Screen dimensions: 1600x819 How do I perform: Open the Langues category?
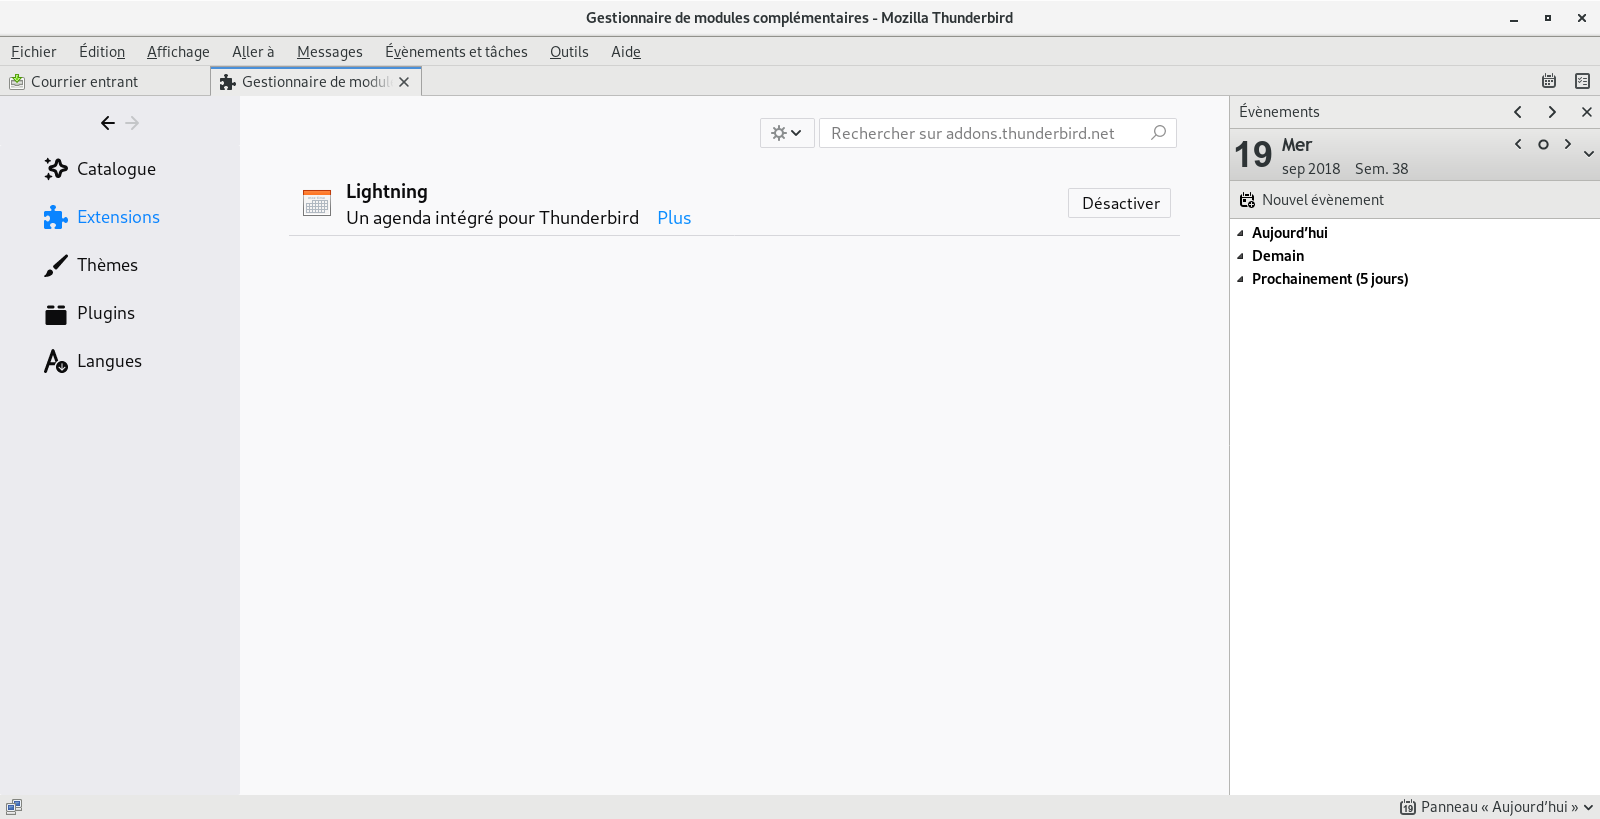[93, 361]
